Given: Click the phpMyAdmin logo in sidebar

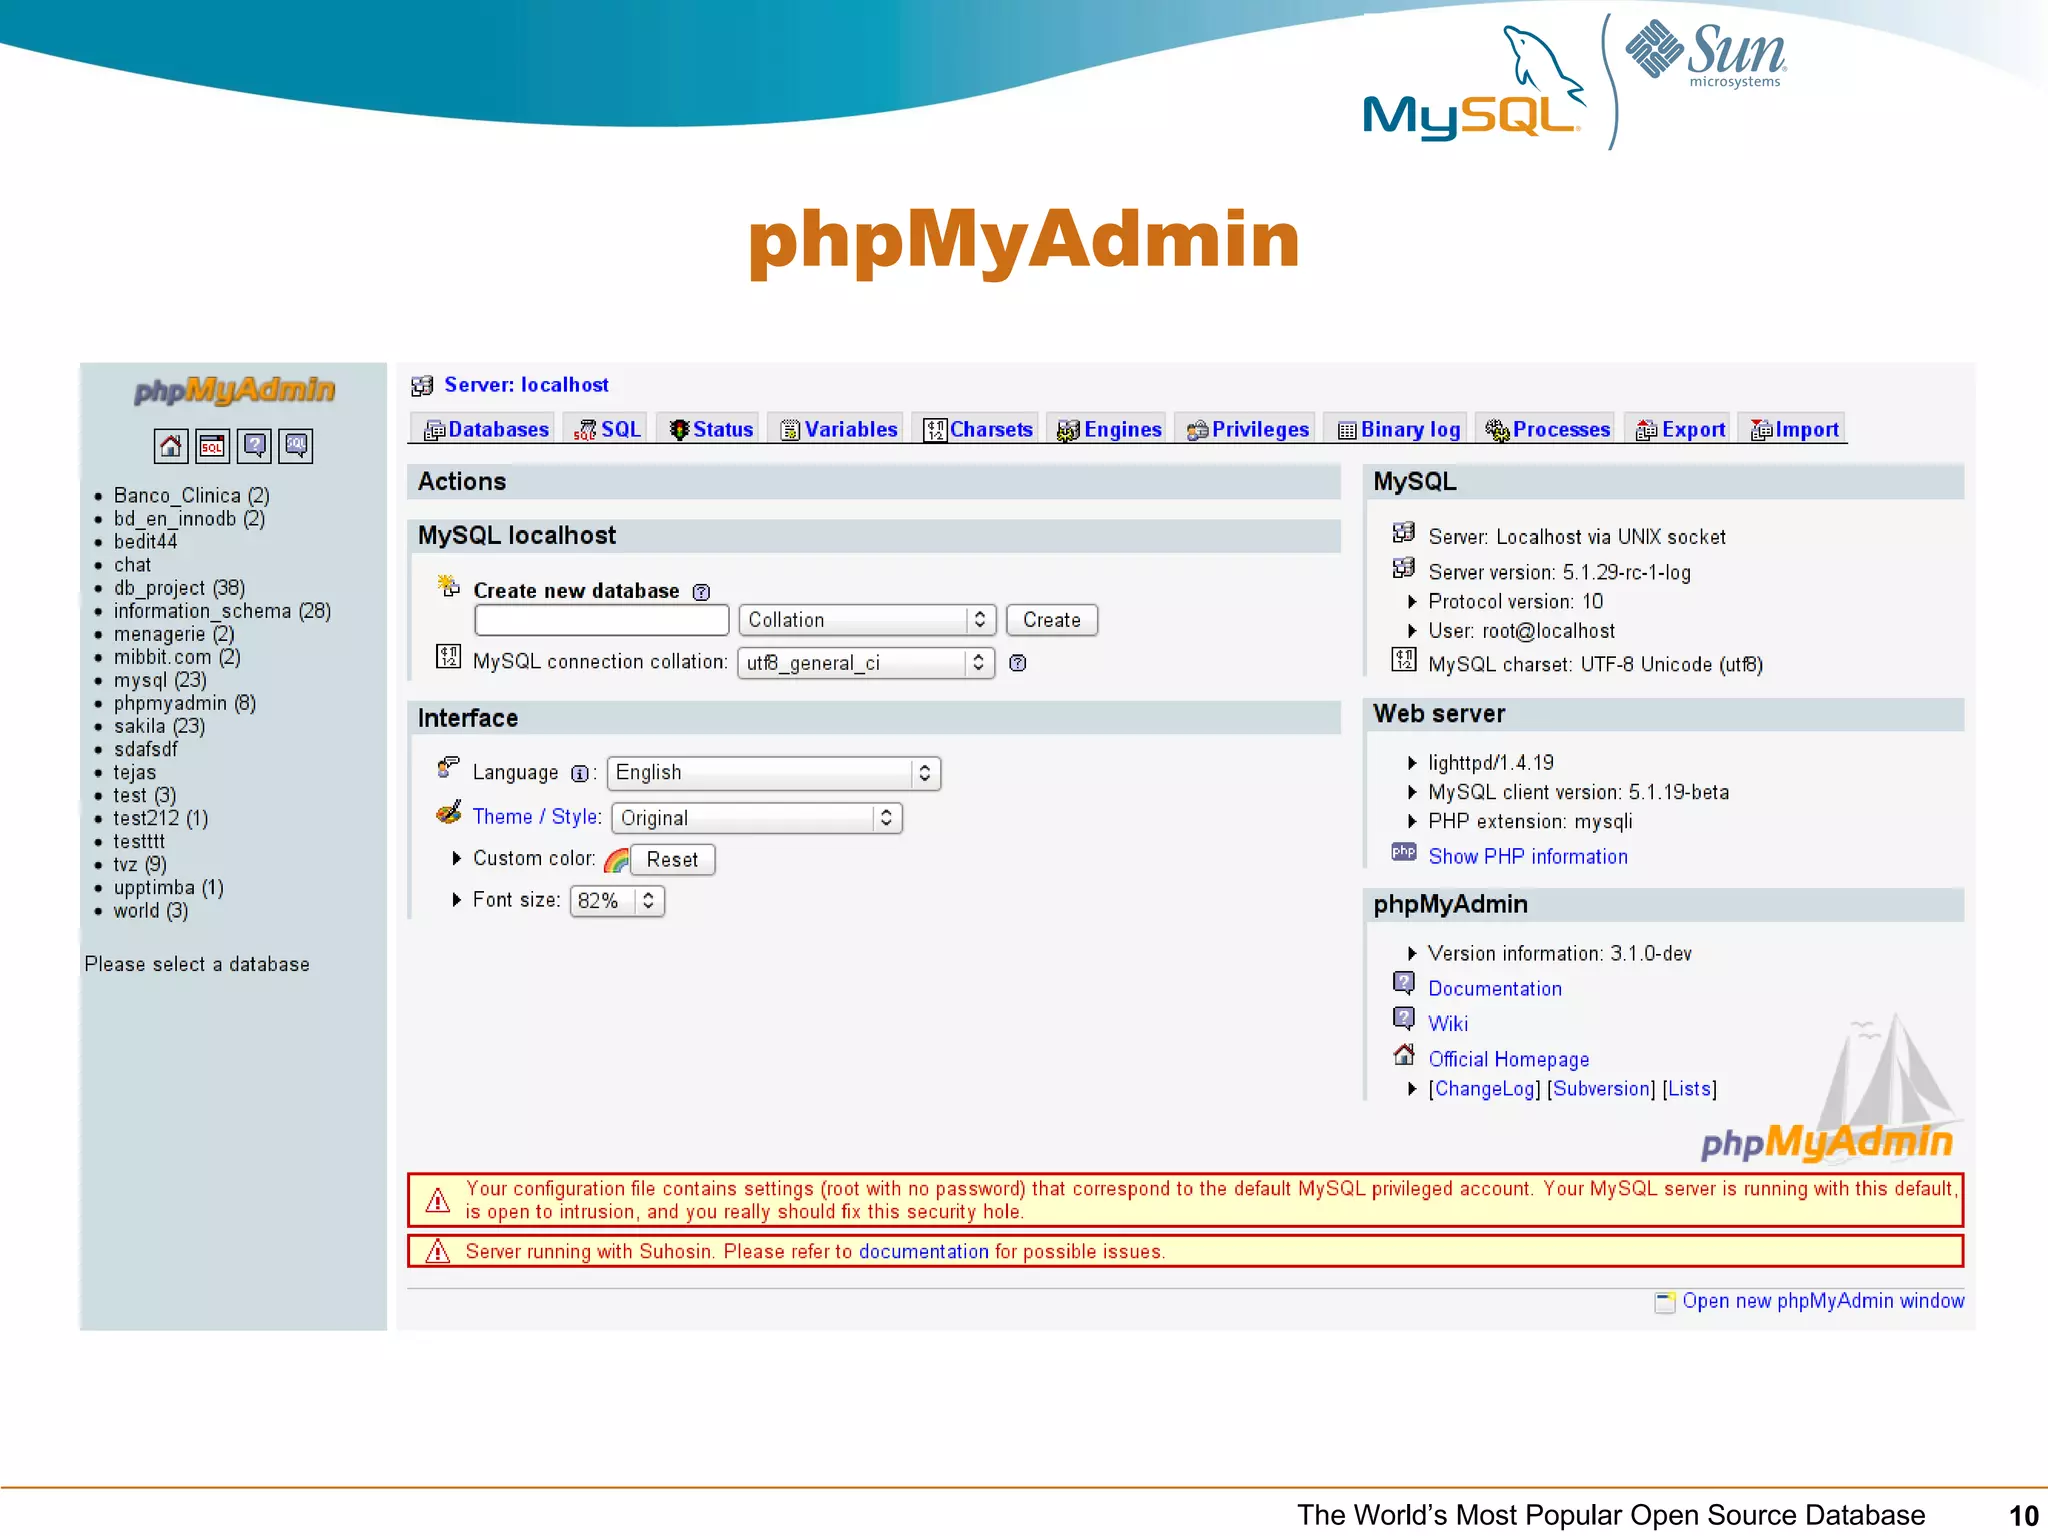Looking at the screenshot, I should 235,391.
